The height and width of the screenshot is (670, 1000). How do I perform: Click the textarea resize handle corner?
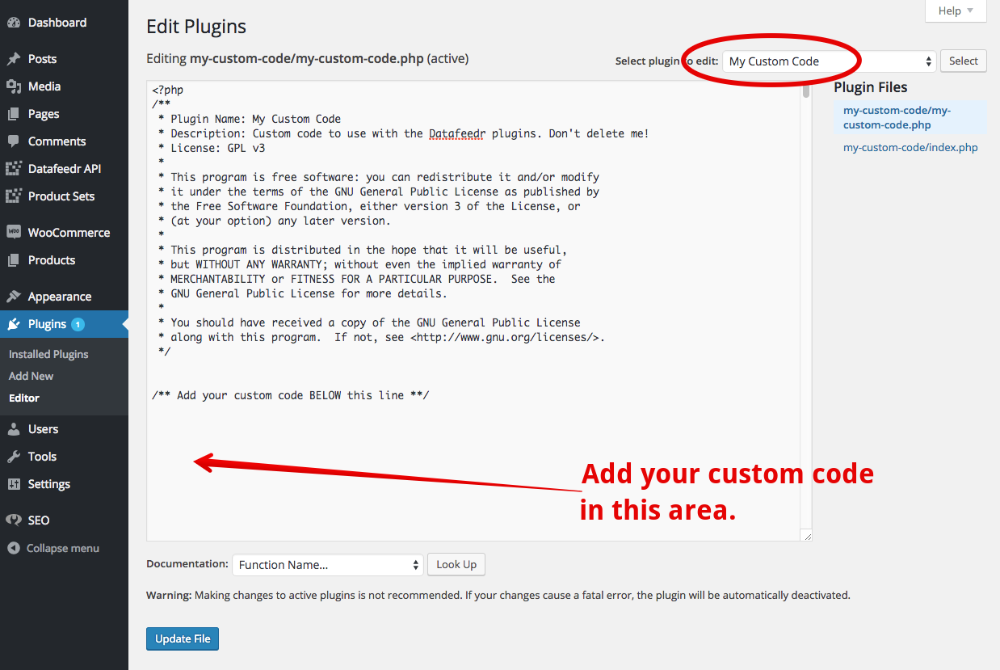[807, 536]
